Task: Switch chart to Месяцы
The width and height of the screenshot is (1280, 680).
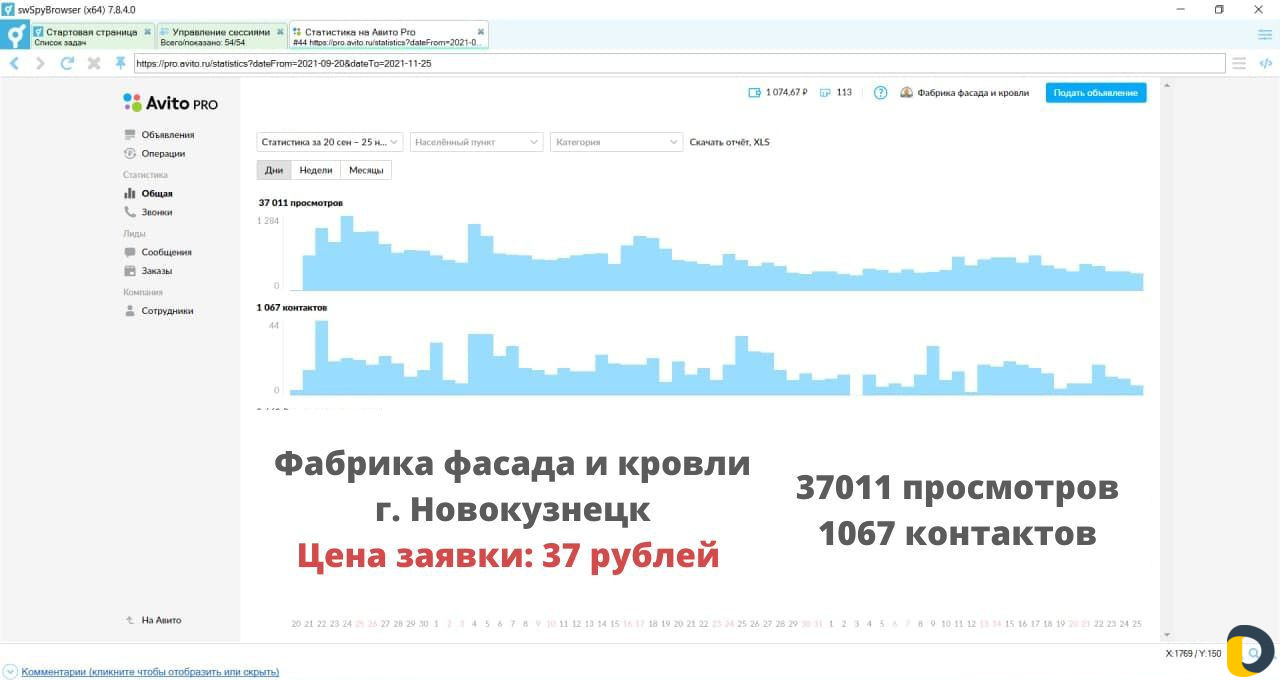Action: coord(366,170)
